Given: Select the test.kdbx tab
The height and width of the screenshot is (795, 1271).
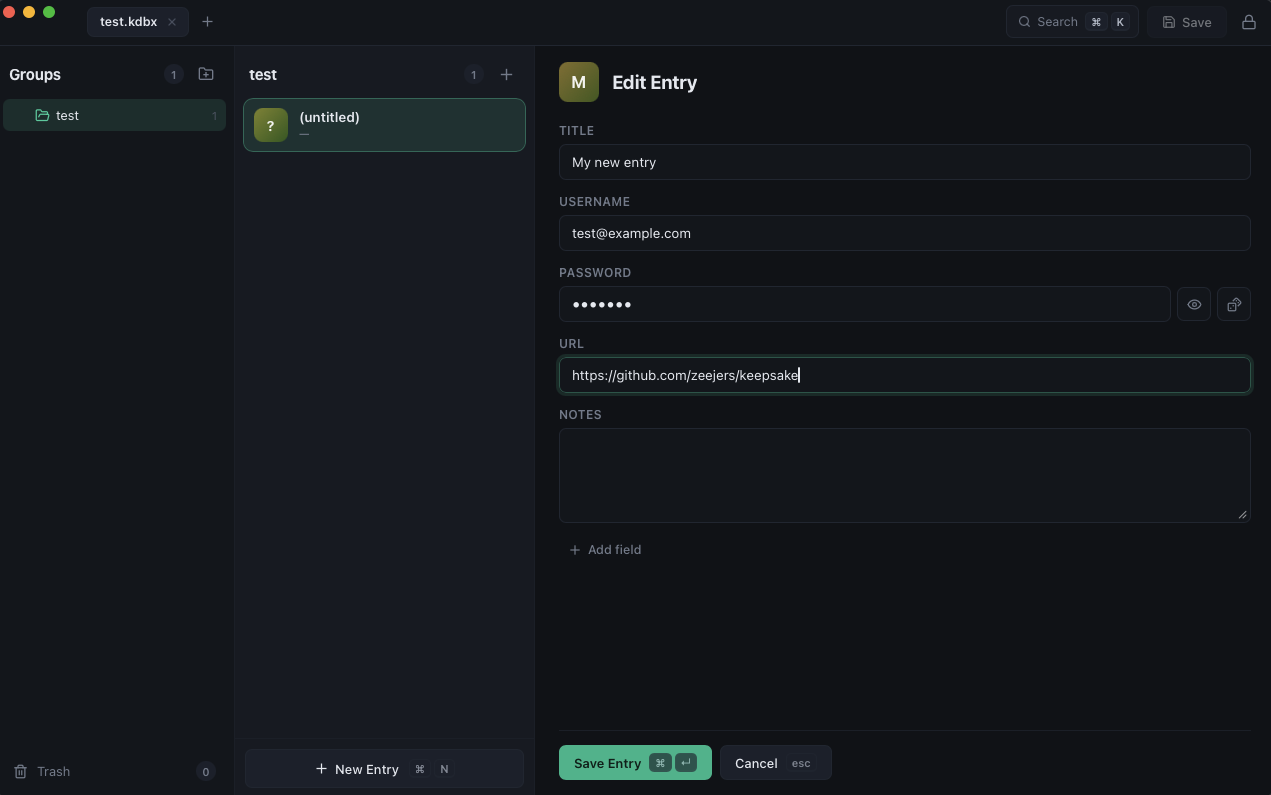Looking at the screenshot, I should 137,22.
